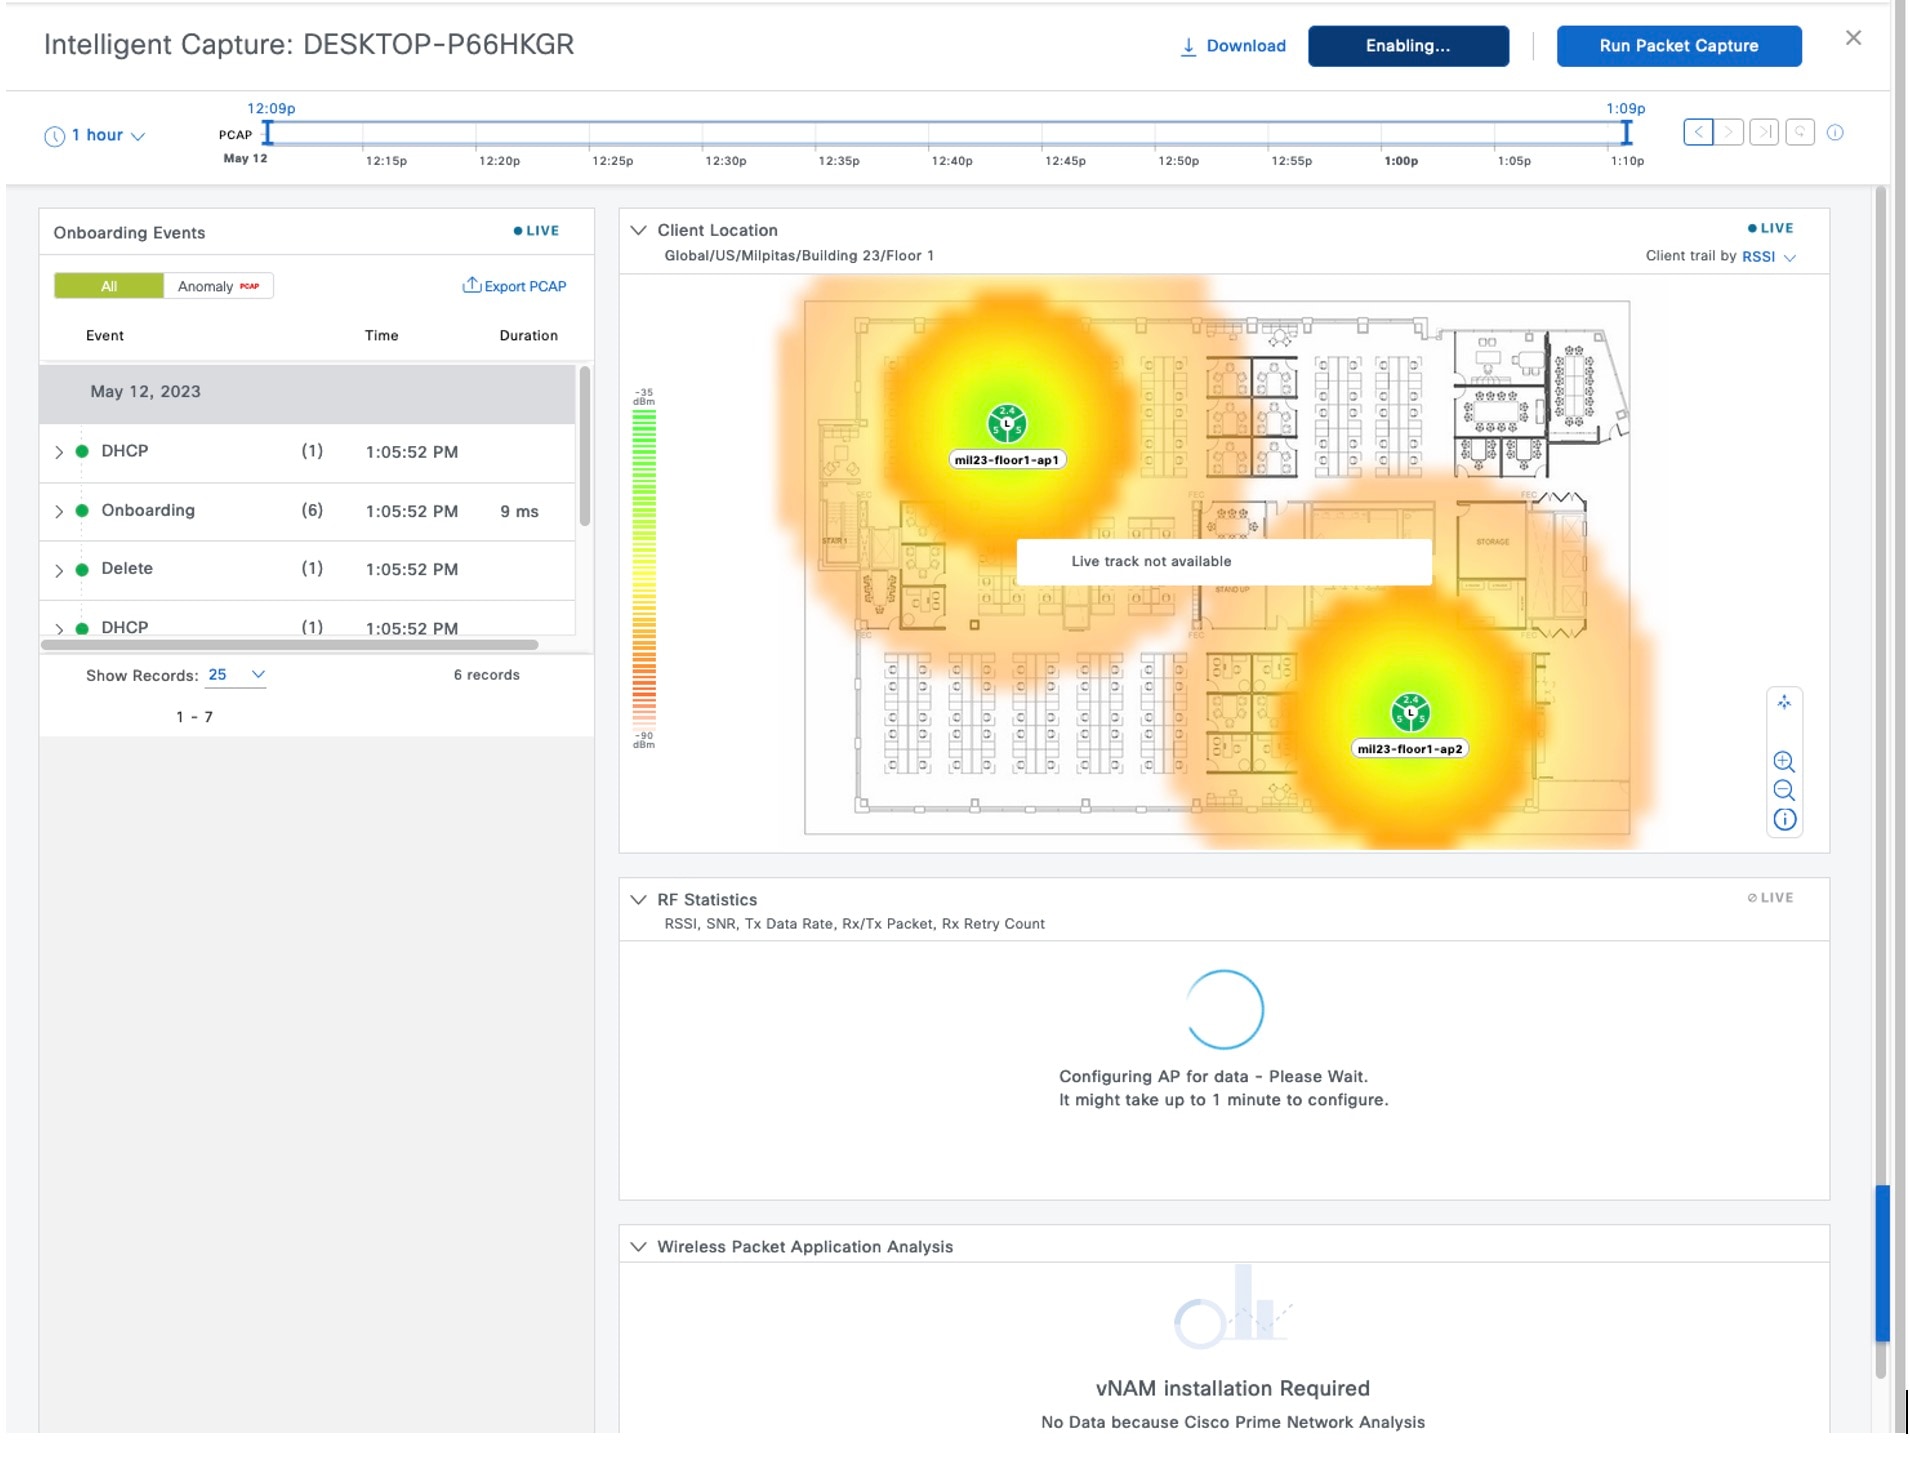This screenshot has width=1910, height=1462.
Task: Toggle LIVE in RF Statistics panel
Action: pos(1770,897)
